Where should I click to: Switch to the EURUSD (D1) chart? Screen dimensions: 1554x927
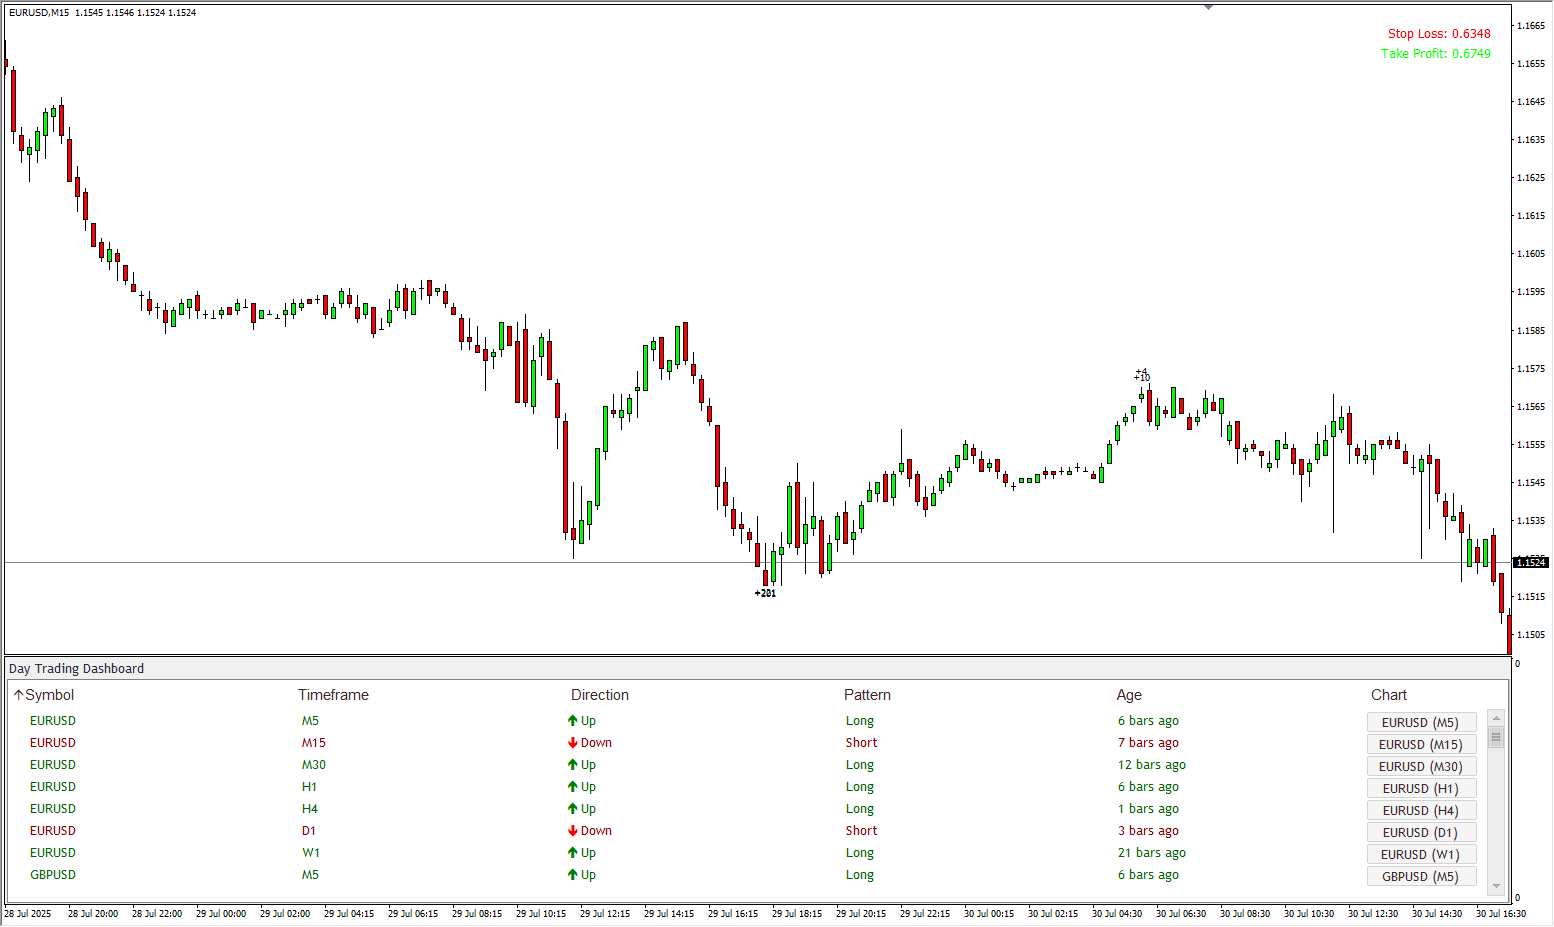point(1420,832)
